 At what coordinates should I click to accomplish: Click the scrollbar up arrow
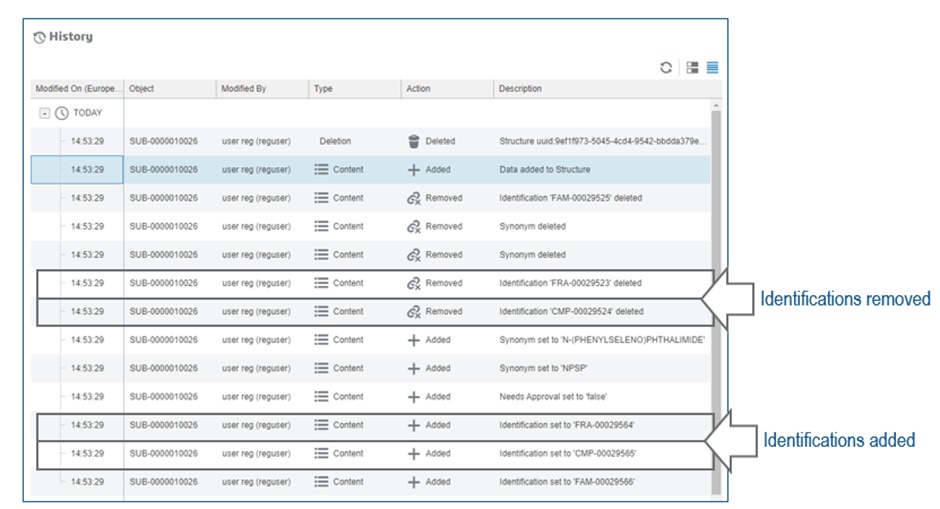(715, 105)
